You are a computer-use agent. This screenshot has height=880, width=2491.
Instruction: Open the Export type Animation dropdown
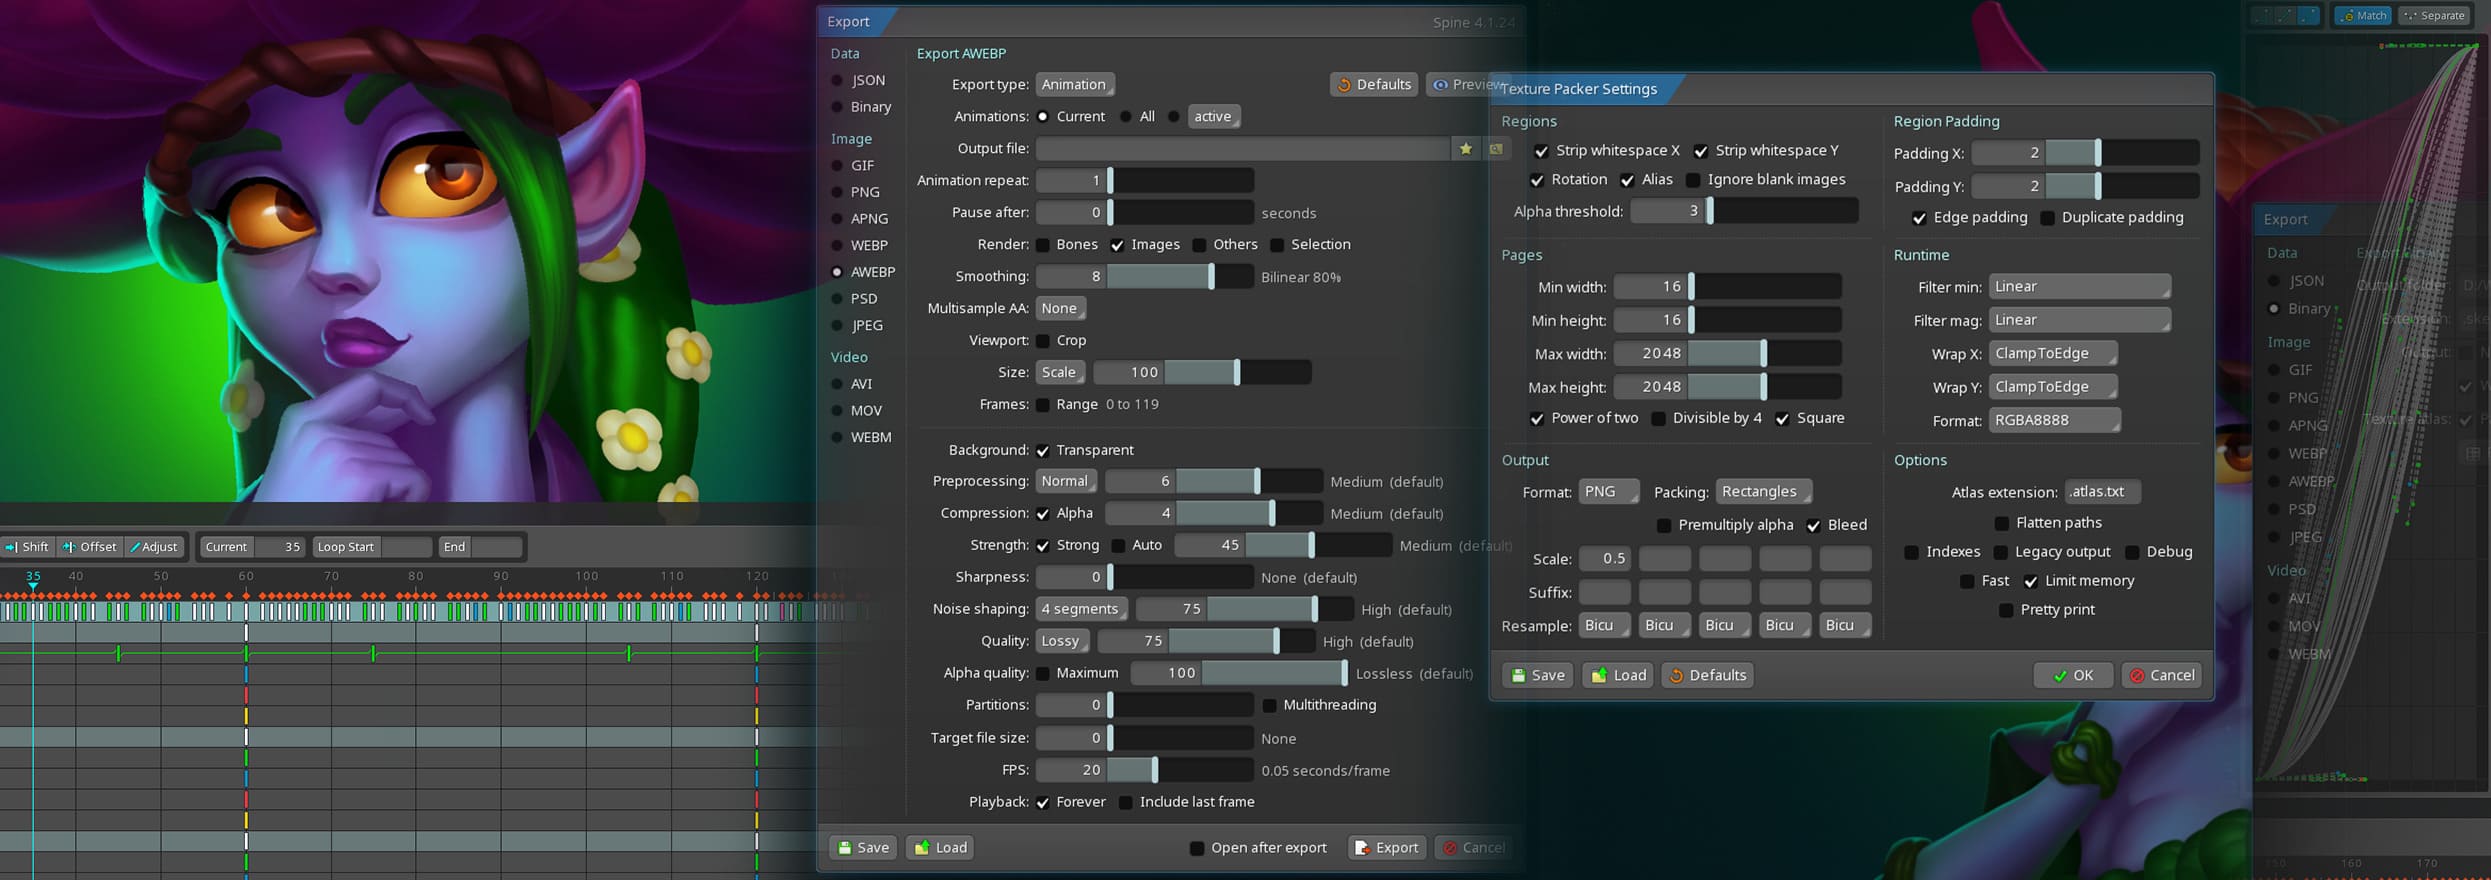coord(1075,85)
